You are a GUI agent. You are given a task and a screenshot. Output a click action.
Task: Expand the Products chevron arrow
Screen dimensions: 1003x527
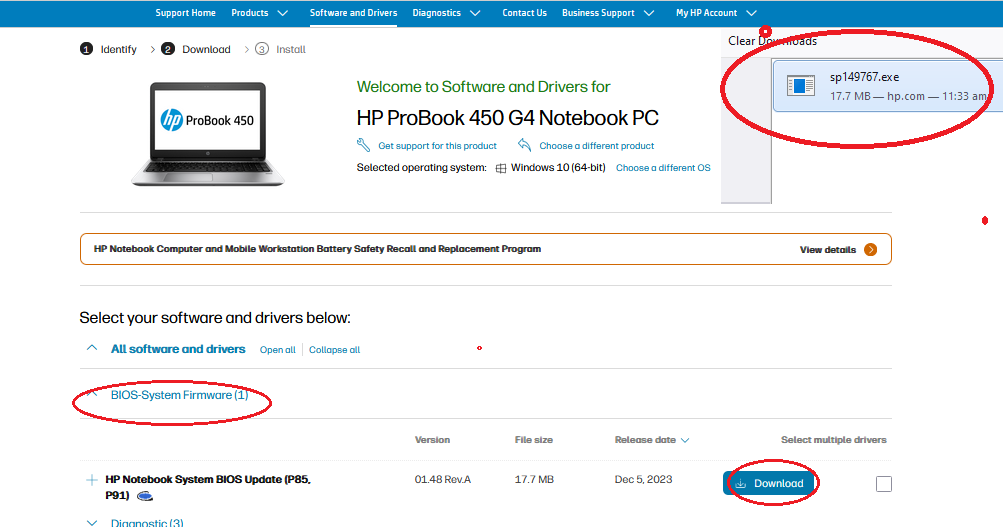283,13
